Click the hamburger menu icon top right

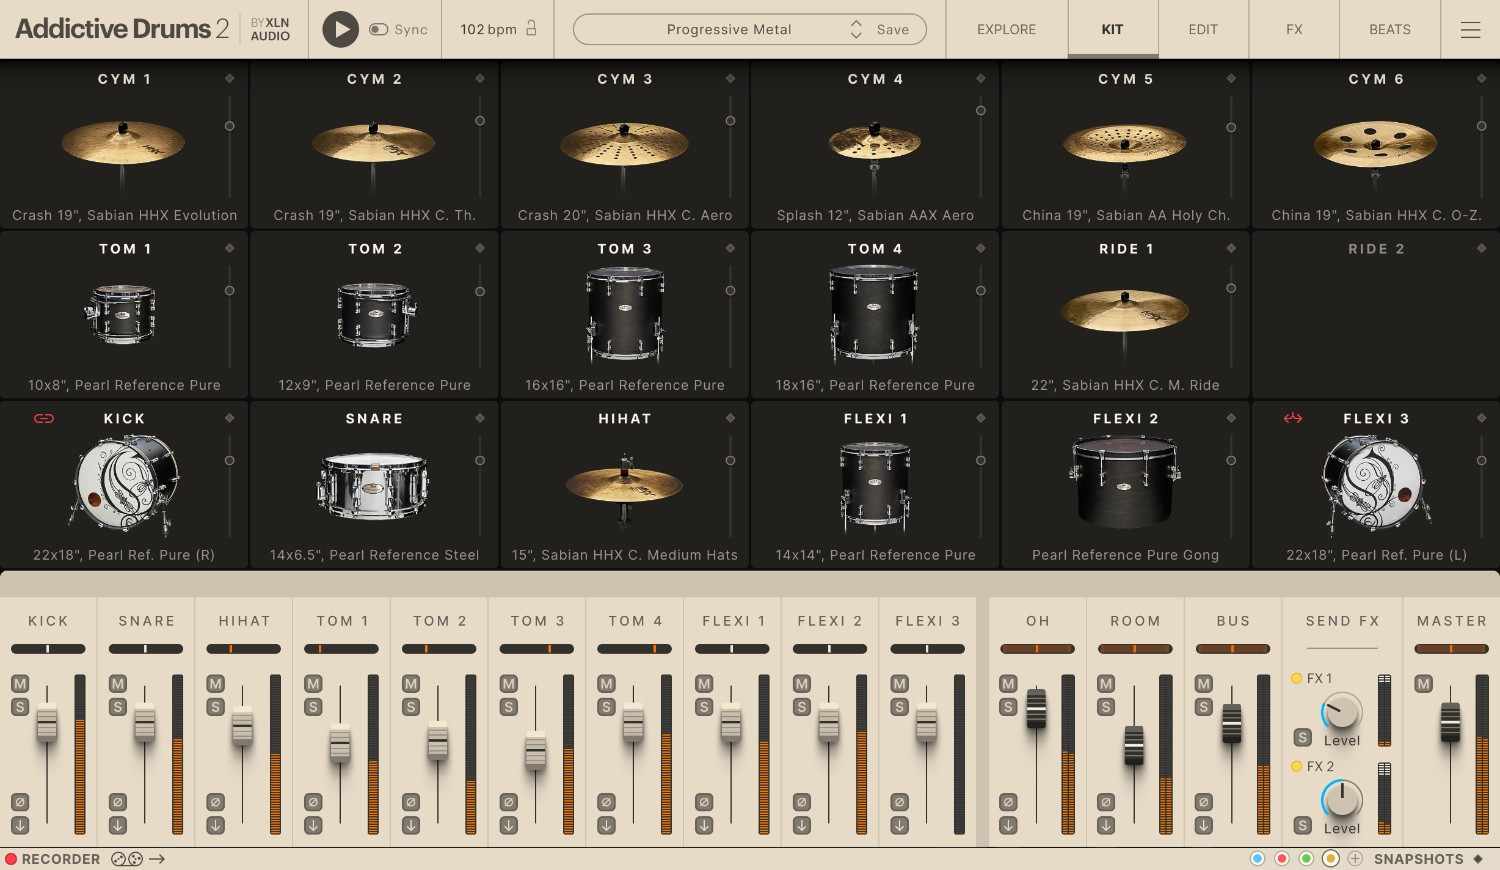click(1471, 29)
